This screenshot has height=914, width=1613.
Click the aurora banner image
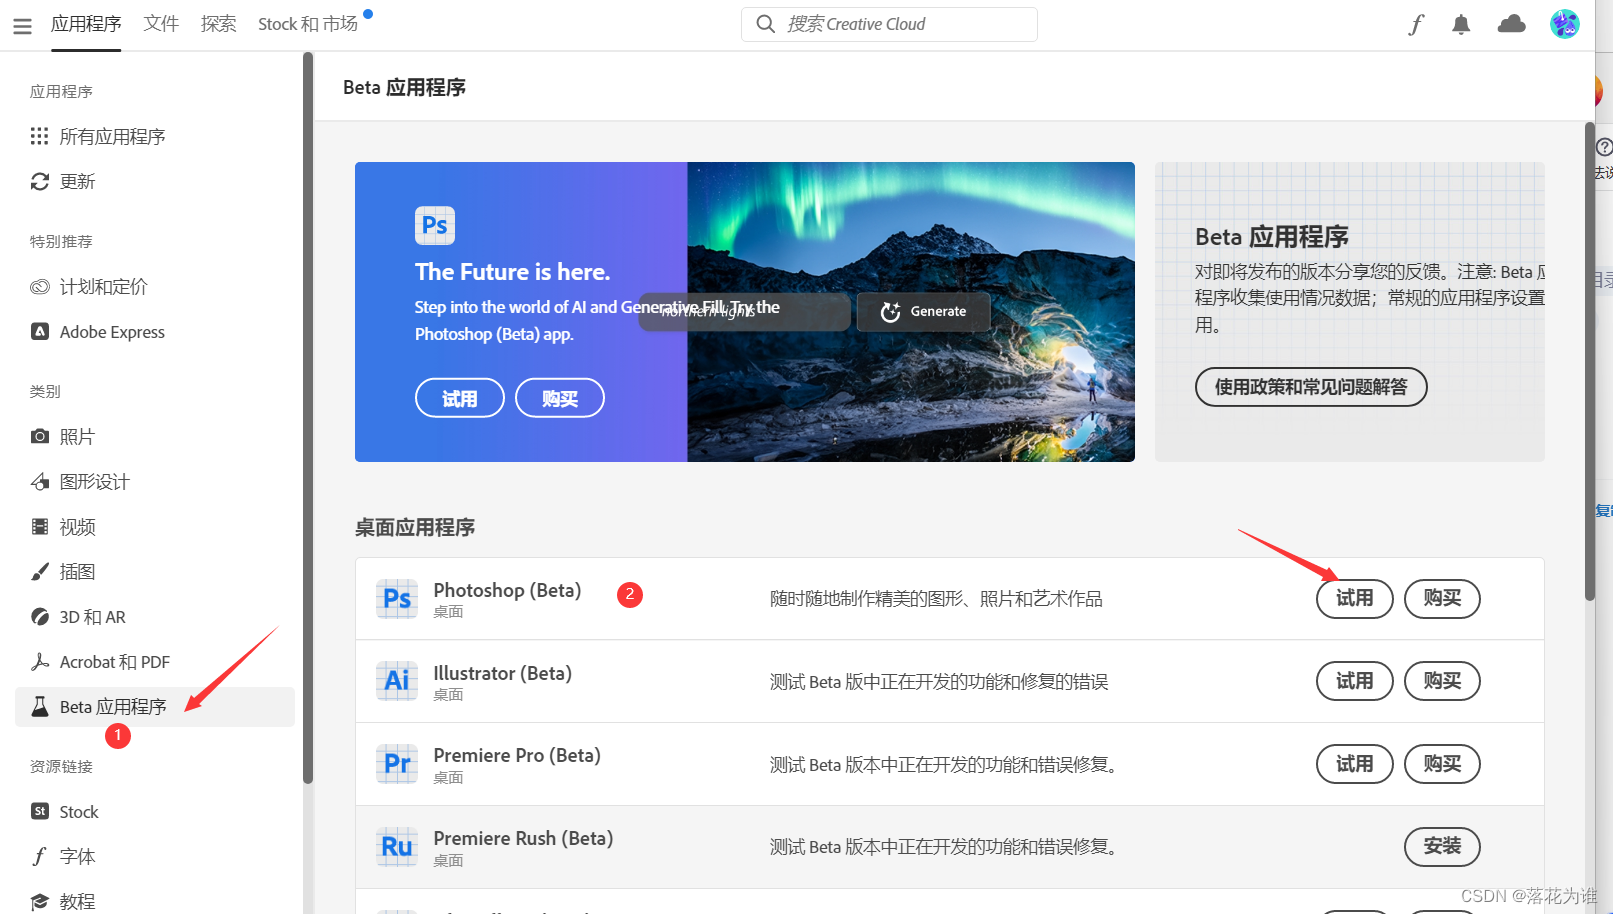(x=911, y=312)
